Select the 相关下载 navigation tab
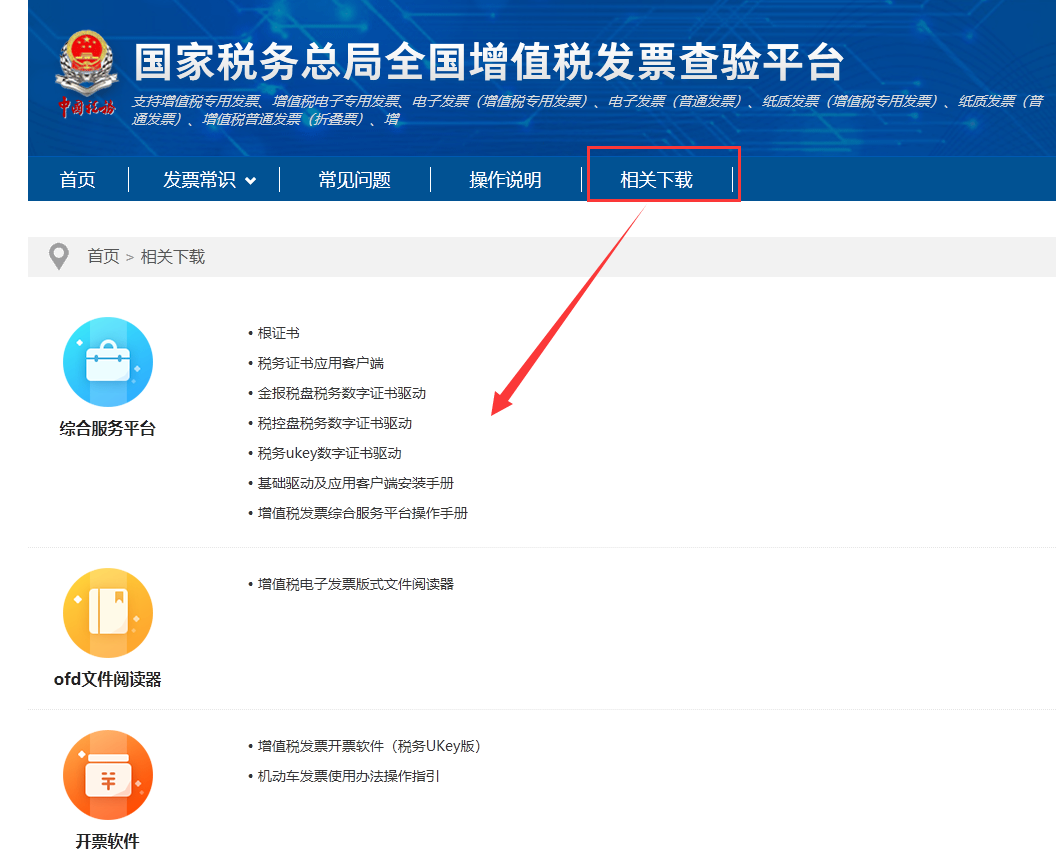This screenshot has width=1061, height=866. point(656,180)
